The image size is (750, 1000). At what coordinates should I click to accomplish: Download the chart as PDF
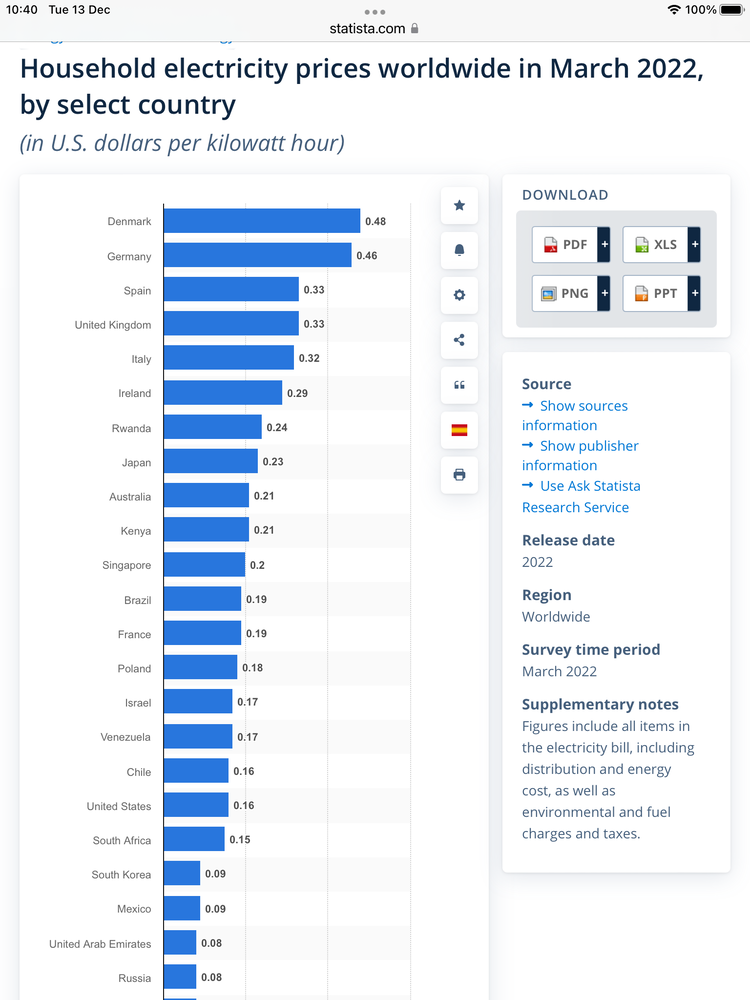[564, 244]
